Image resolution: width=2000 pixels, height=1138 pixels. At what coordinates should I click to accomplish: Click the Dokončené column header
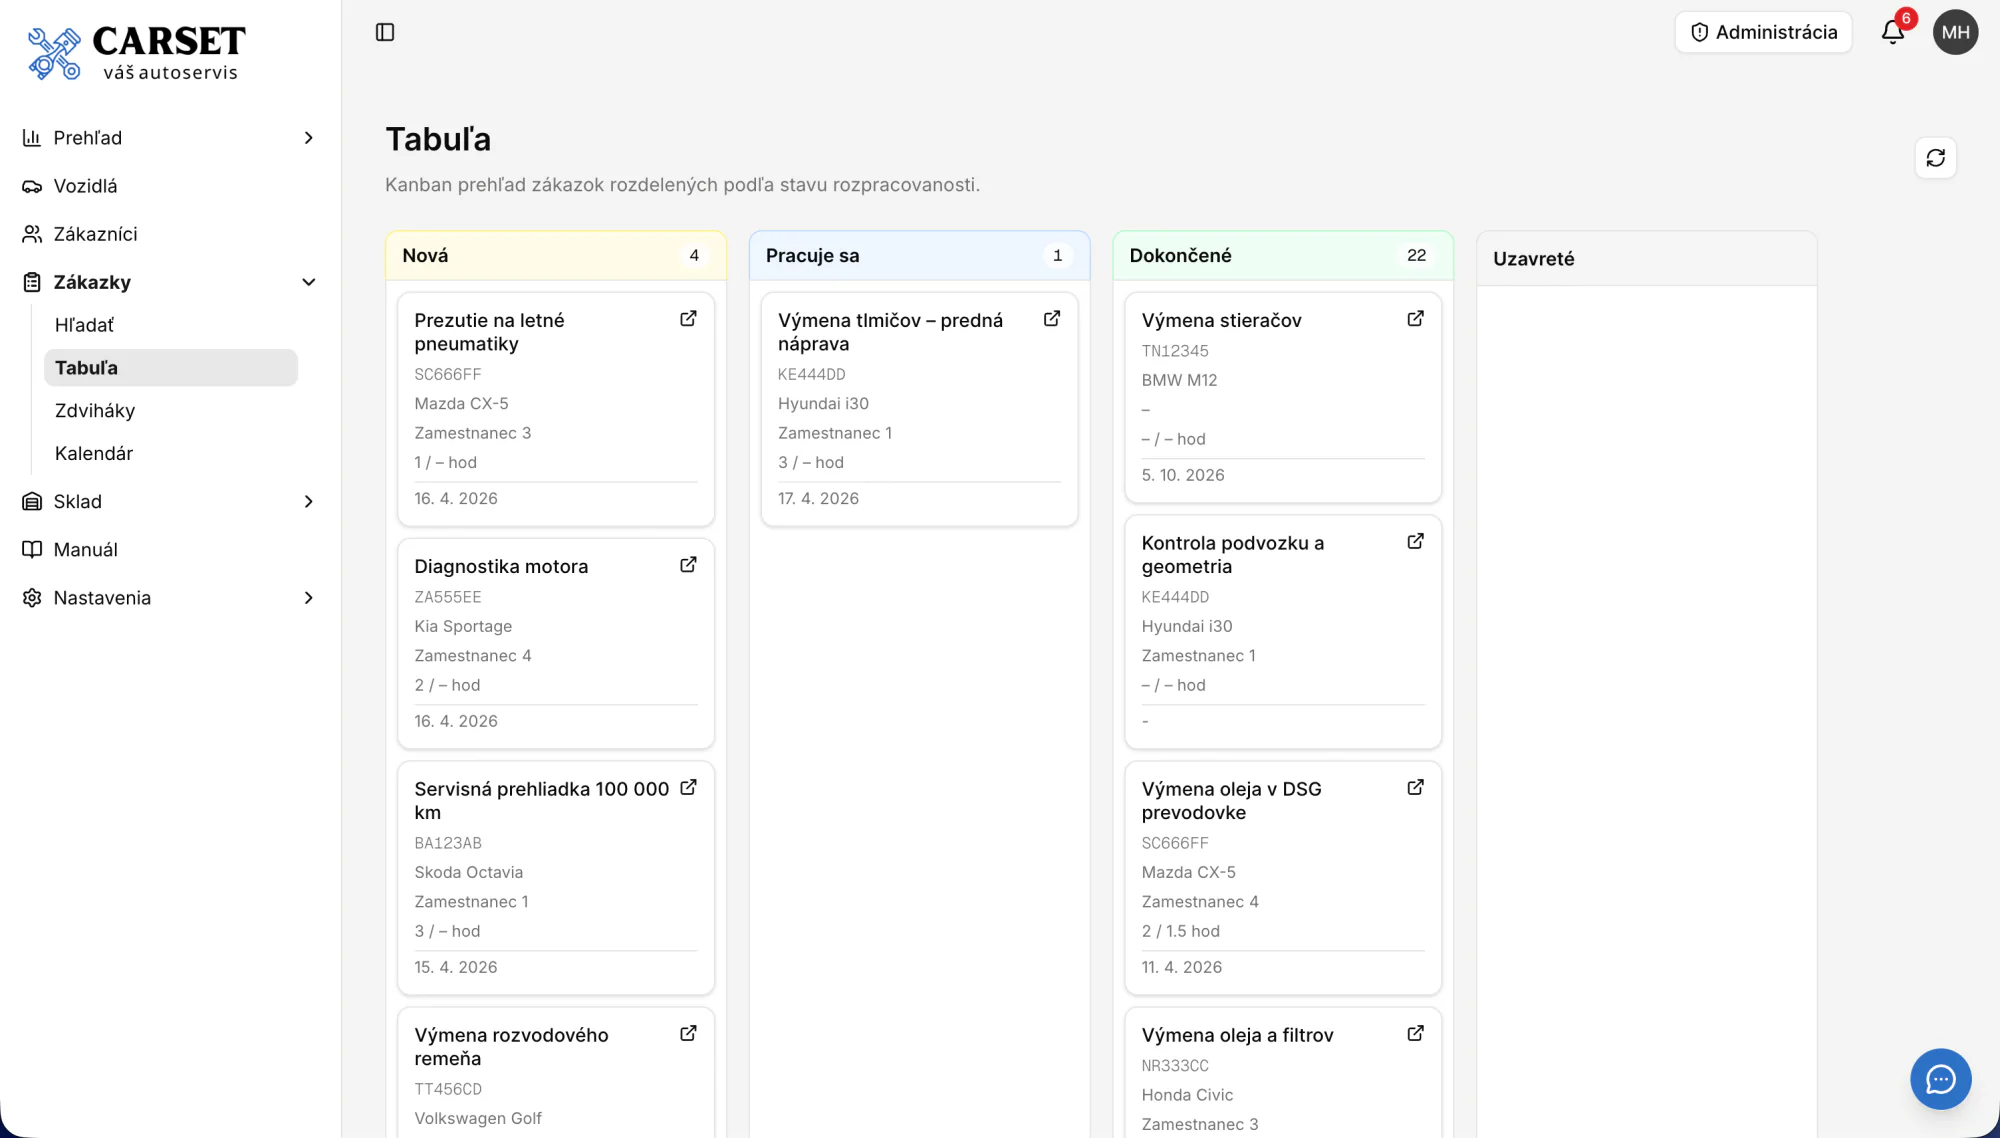click(1283, 256)
